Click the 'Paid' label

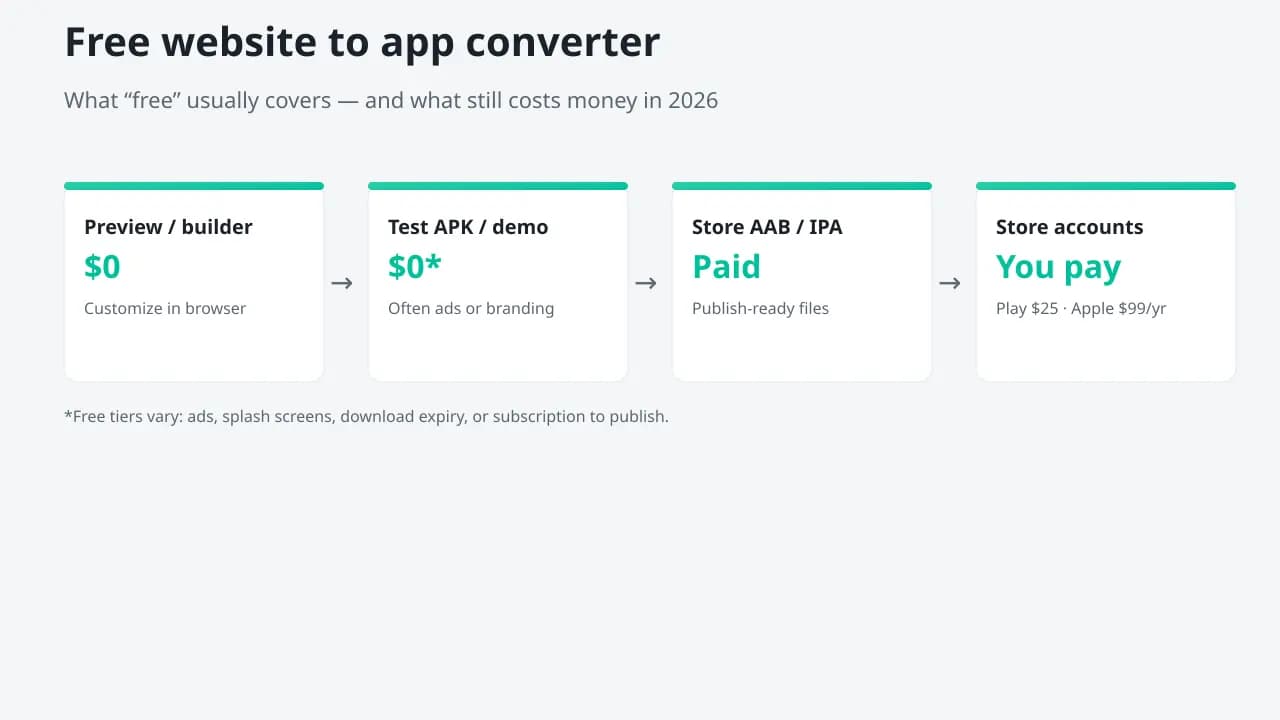coord(726,267)
